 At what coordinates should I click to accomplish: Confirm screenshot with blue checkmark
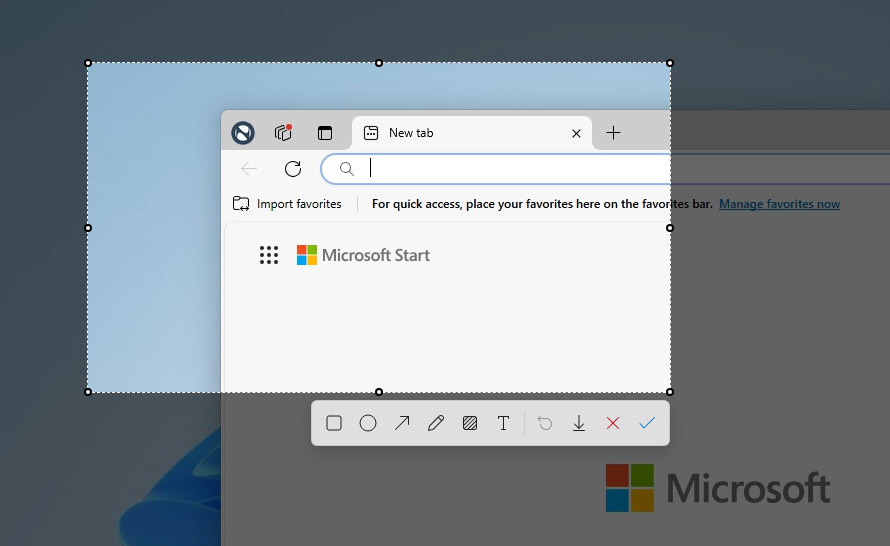click(x=647, y=423)
